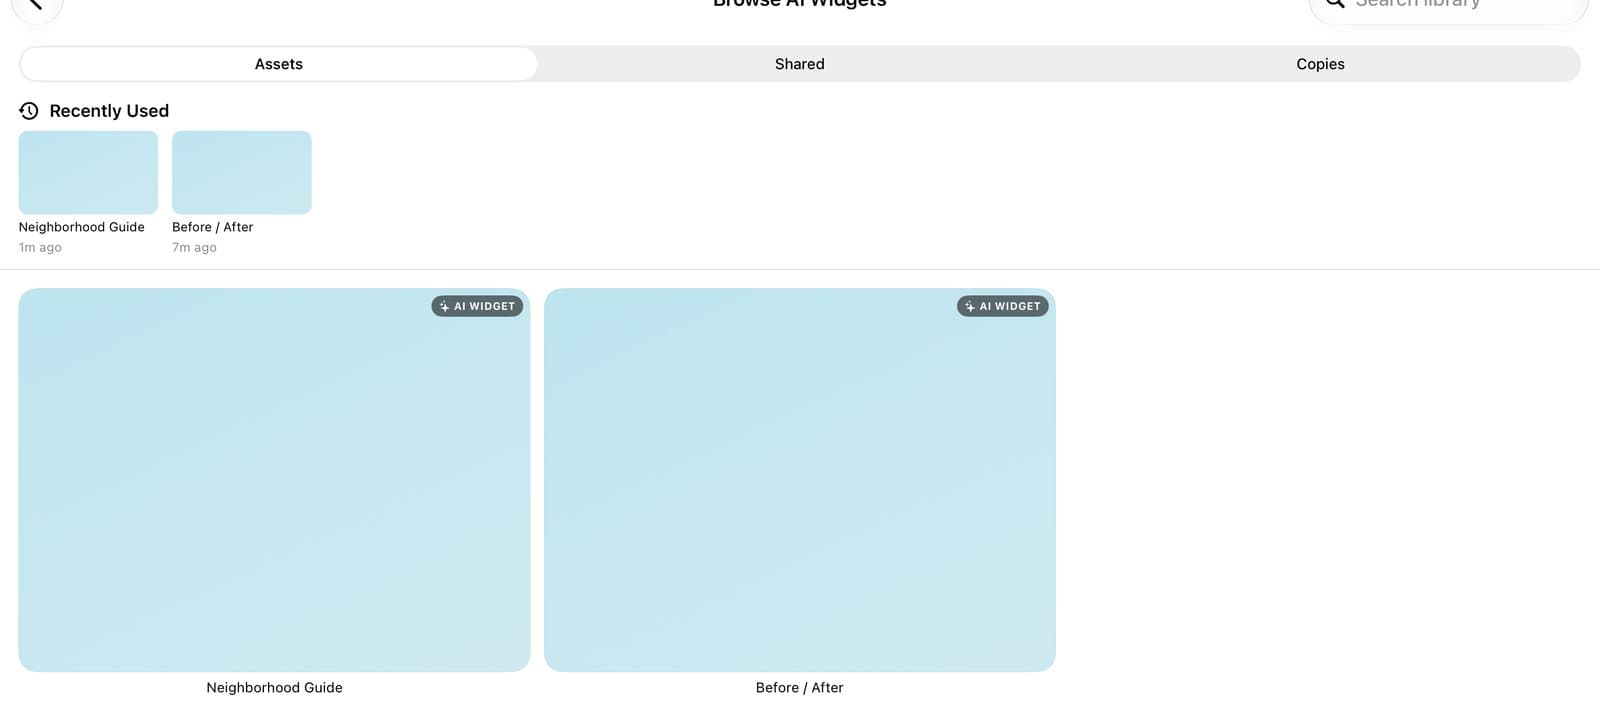Image resolution: width=1600 pixels, height=704 pixels.
Task: Click the '7m ago' timestamp
Action: (194, 248)
